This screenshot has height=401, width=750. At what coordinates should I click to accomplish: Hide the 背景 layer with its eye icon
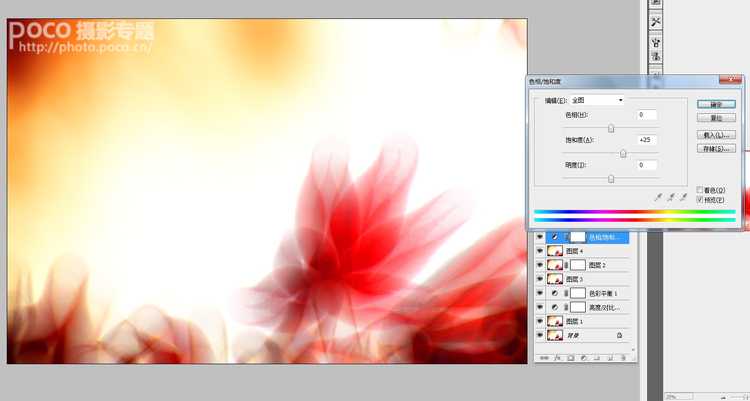(x=540, y=335)
